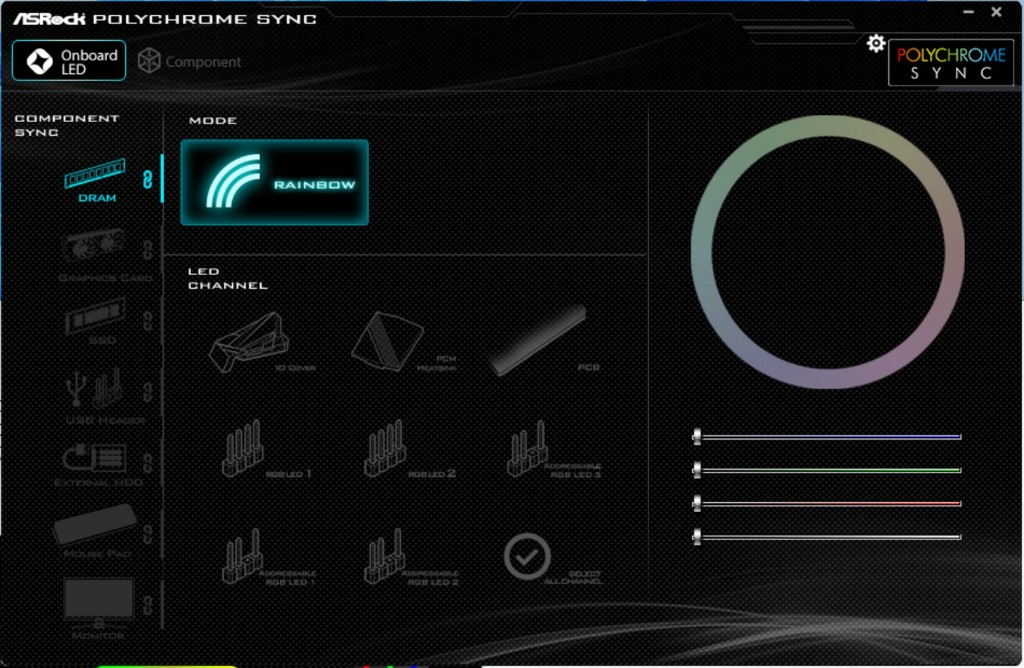Enable the sync link for SSD
This screenshot has width=1024, height=668.
[147, 321]
